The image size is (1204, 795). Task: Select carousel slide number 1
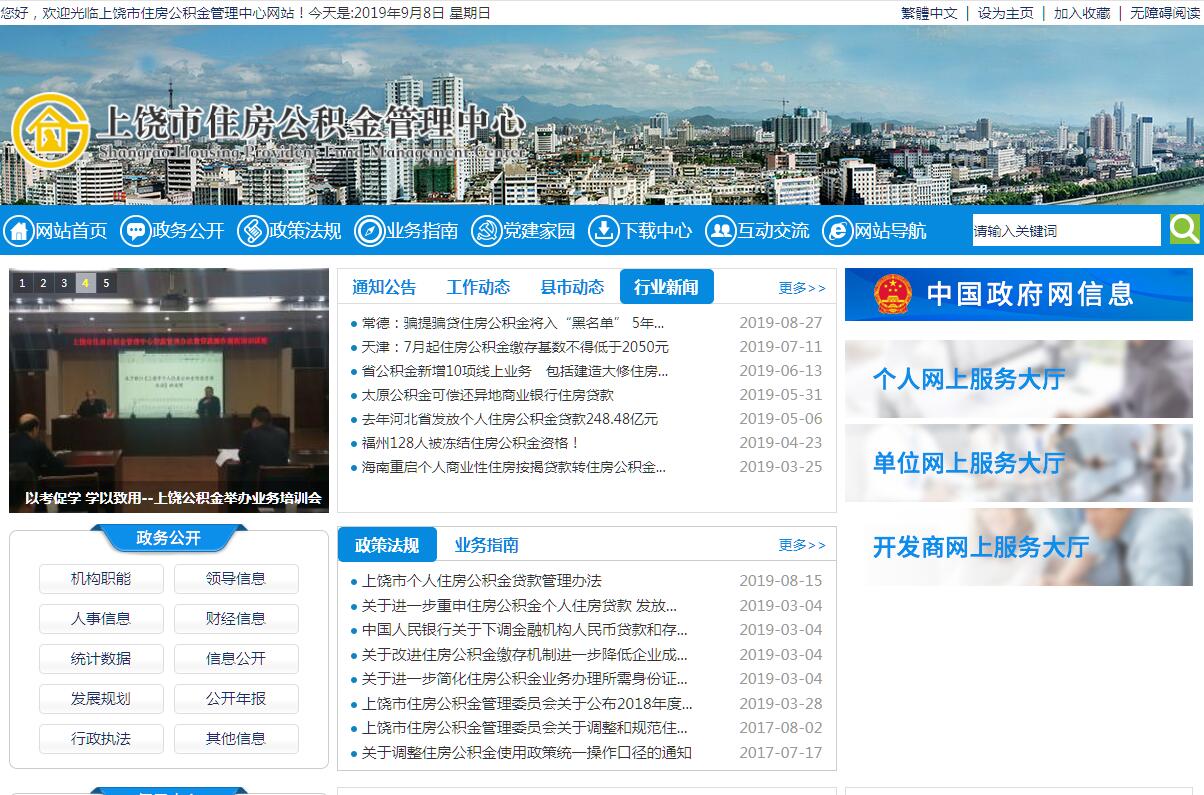point(22,283)
